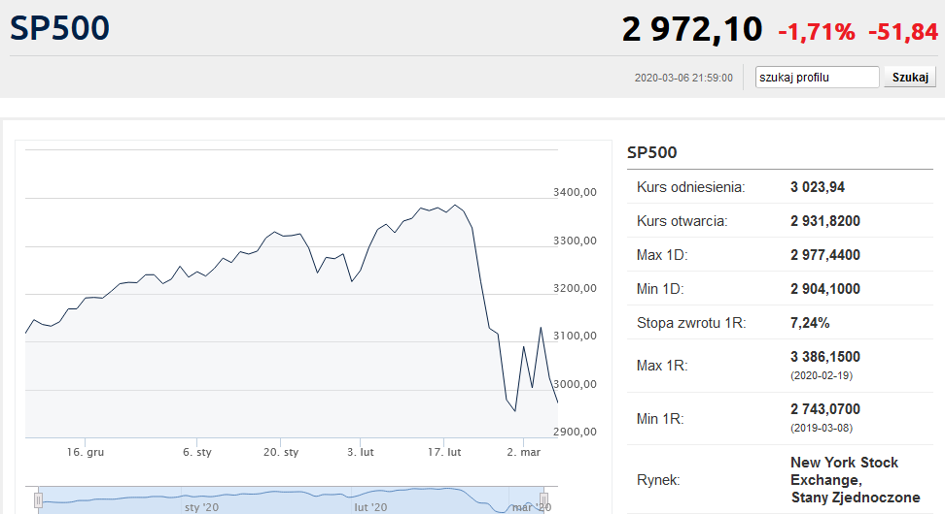Viewport: 945px width, 514px height.
Task: Click the '2. mar' x-axis label
Action: 524,452
